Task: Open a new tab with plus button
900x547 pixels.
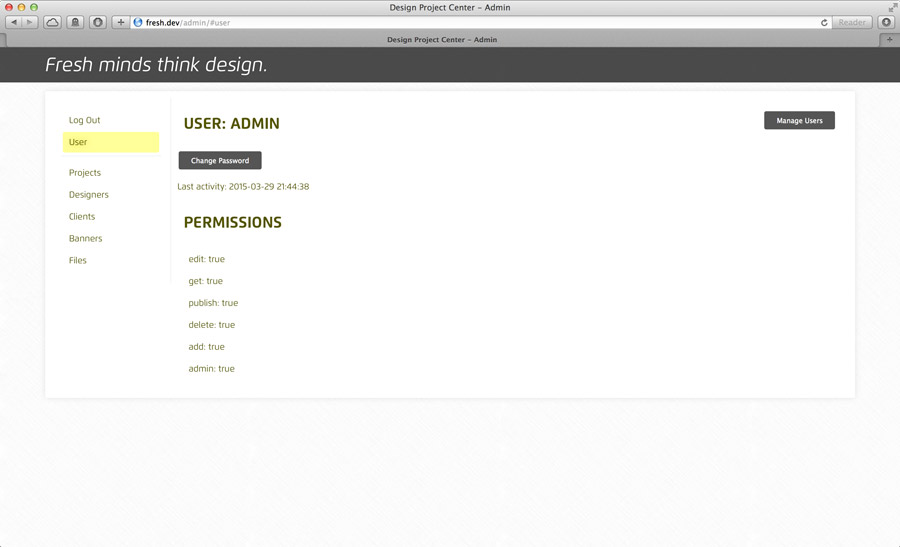Action: pyautogui.click(x=890, y=40)
